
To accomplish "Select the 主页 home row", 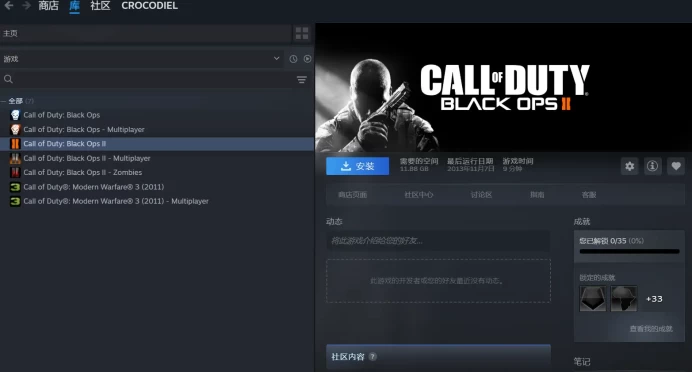I will (145, 33).
